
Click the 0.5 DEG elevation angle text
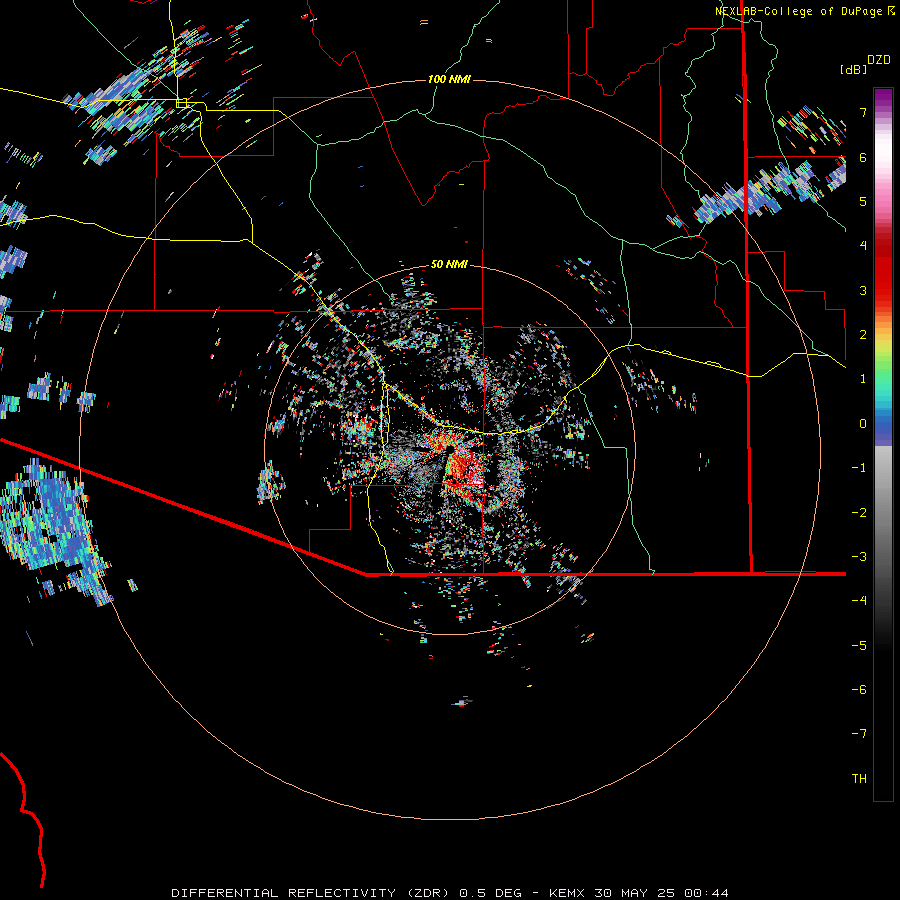point(490,893)
